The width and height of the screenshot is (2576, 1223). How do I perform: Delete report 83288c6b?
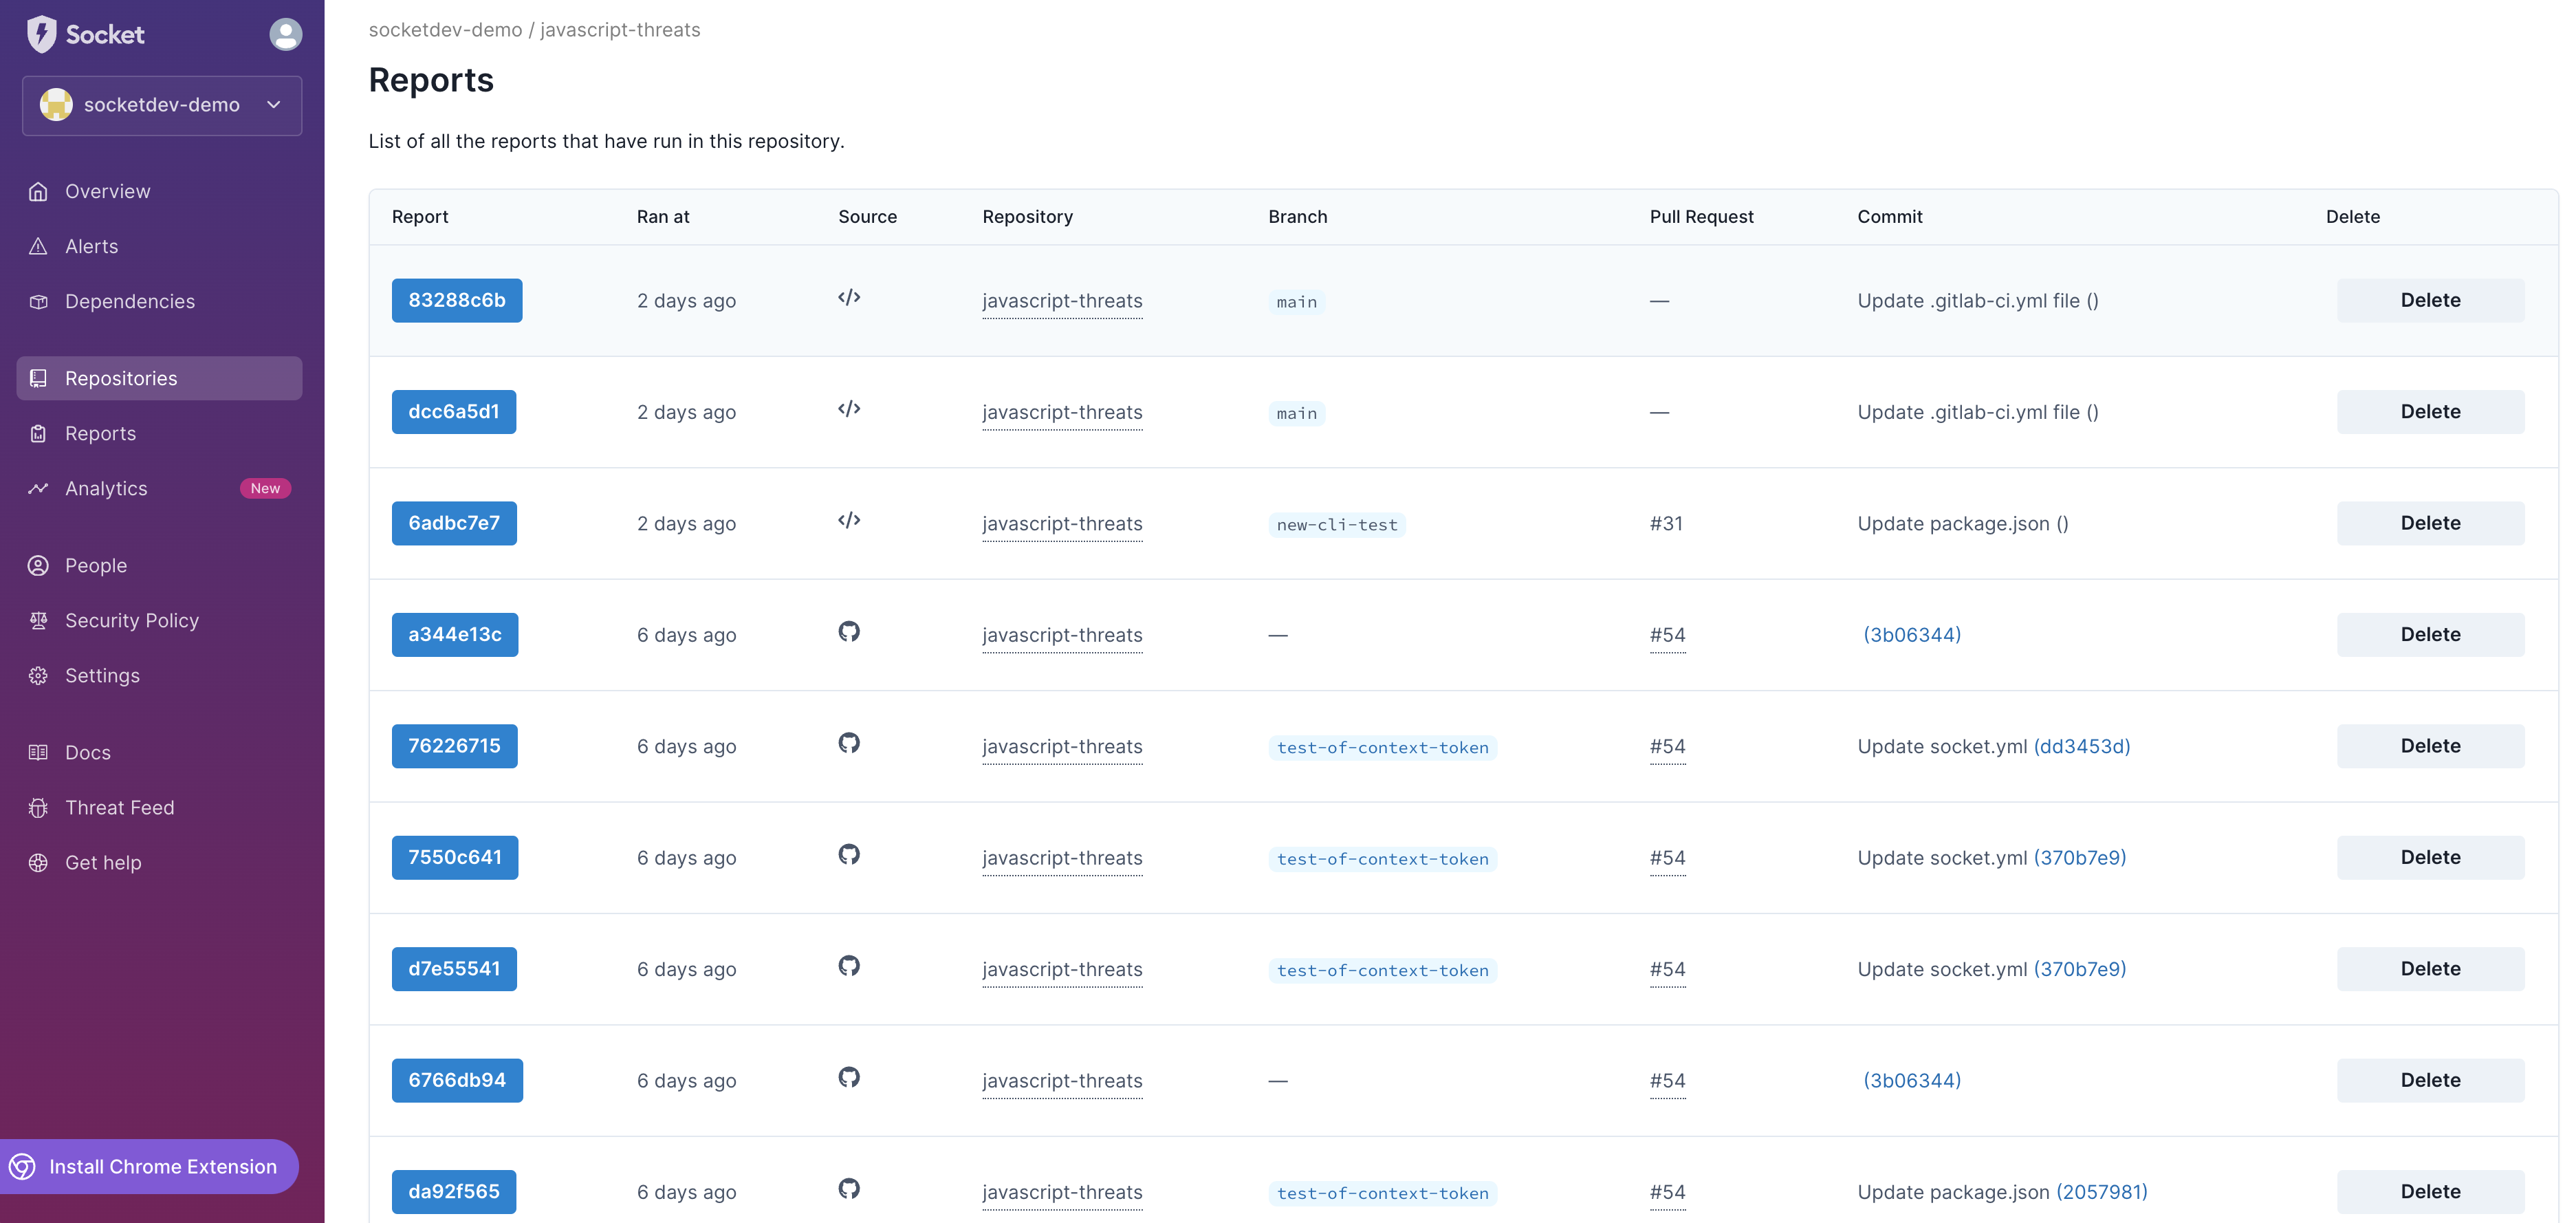(2430, 300)
